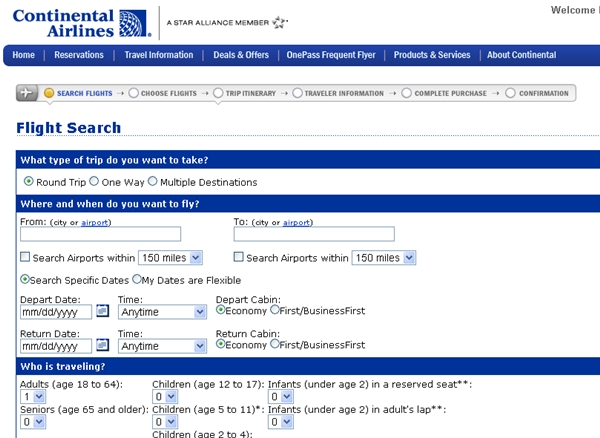This screenshot has width=600, height=438.
Task: Click the airport link beside From
Action: coord(95,222)
